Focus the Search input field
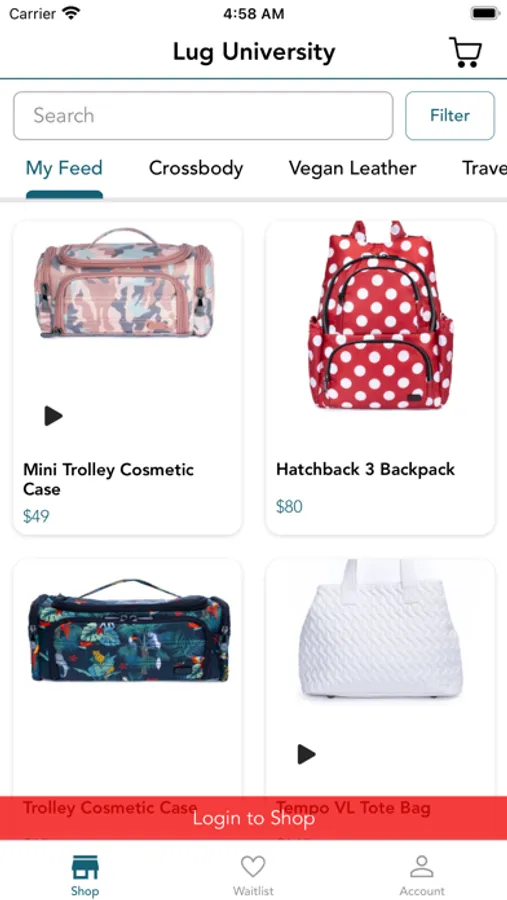Image resolution: width=507 pixels, height=900 pixels. click(203, 115)
